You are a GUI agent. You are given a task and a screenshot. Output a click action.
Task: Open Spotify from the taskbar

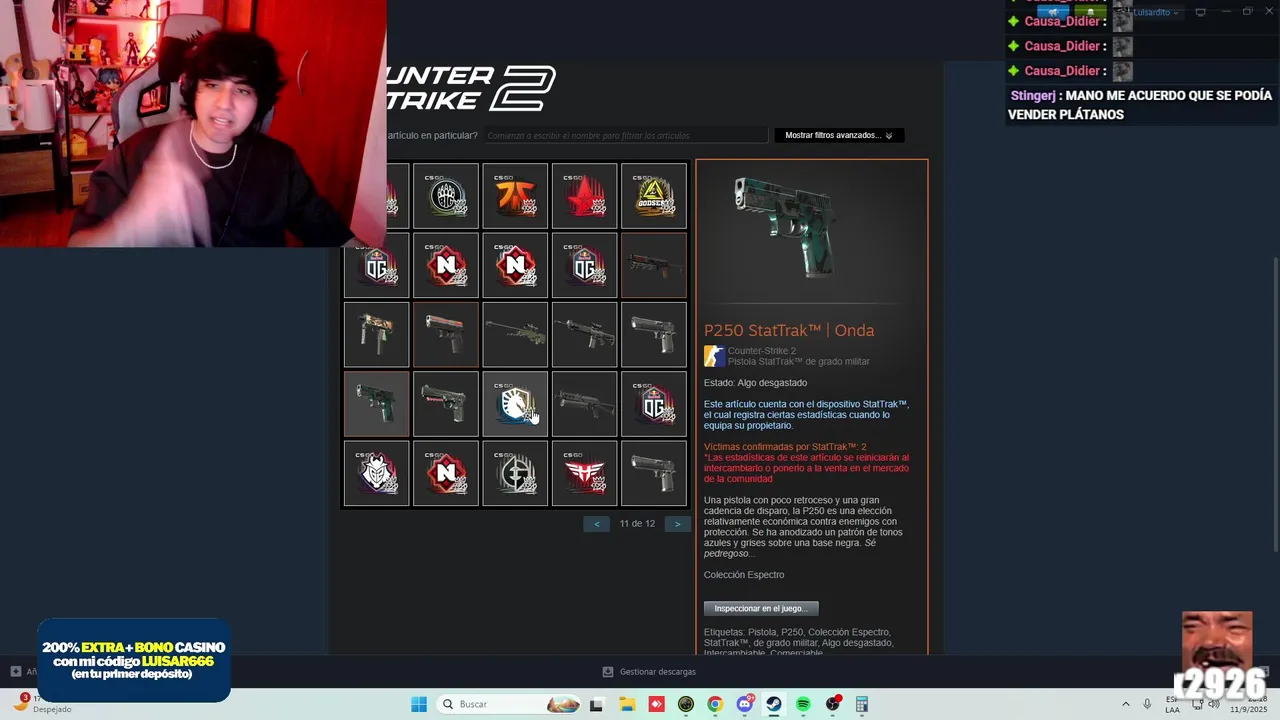pyautogui.click(x=803, y=704)
